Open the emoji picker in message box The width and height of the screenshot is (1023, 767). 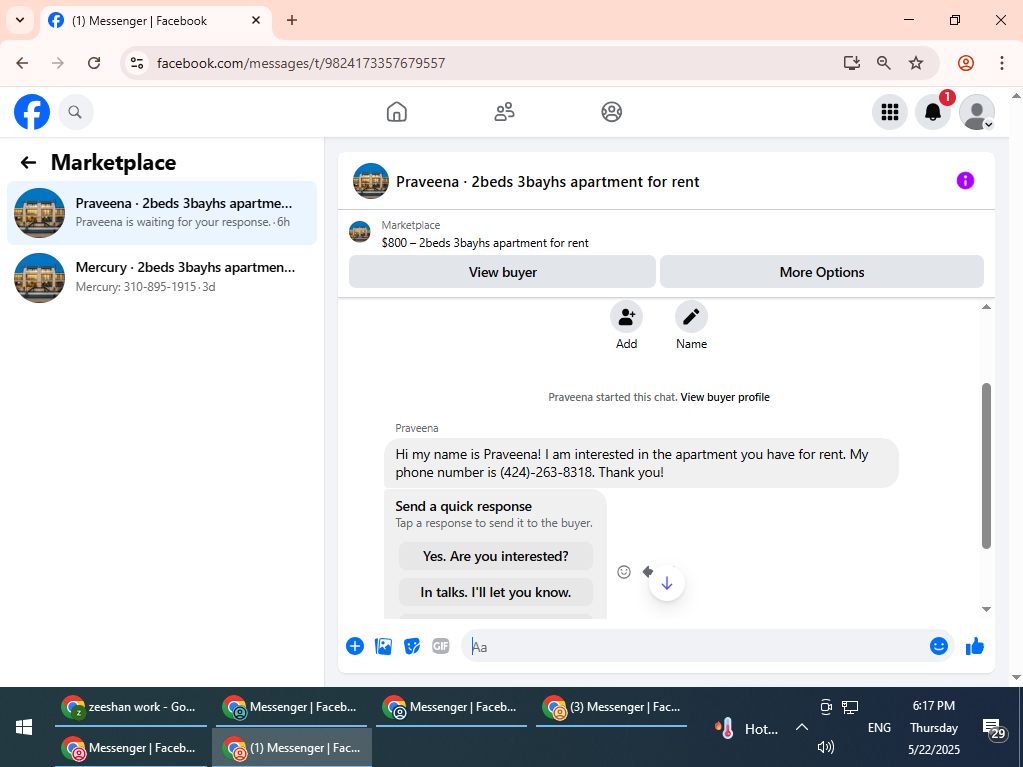[938, 646]
